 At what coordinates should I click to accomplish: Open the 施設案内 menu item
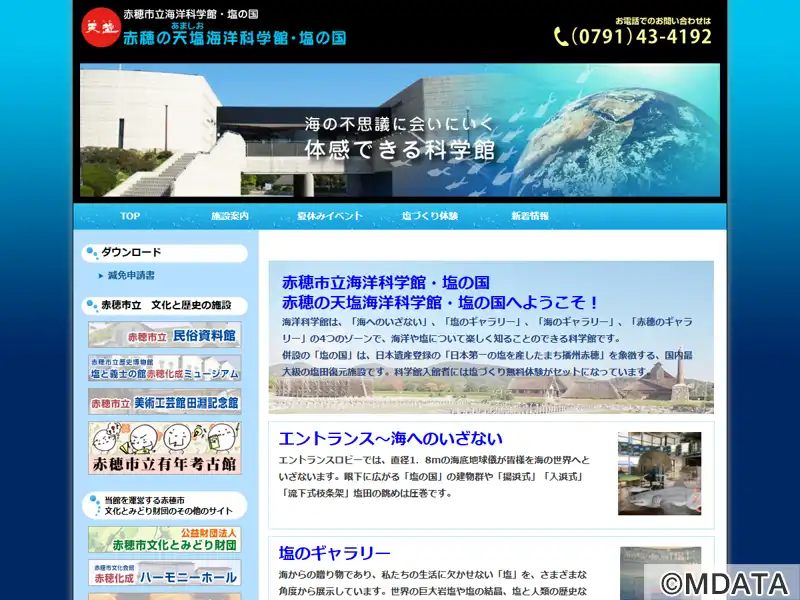coord(230,216)
